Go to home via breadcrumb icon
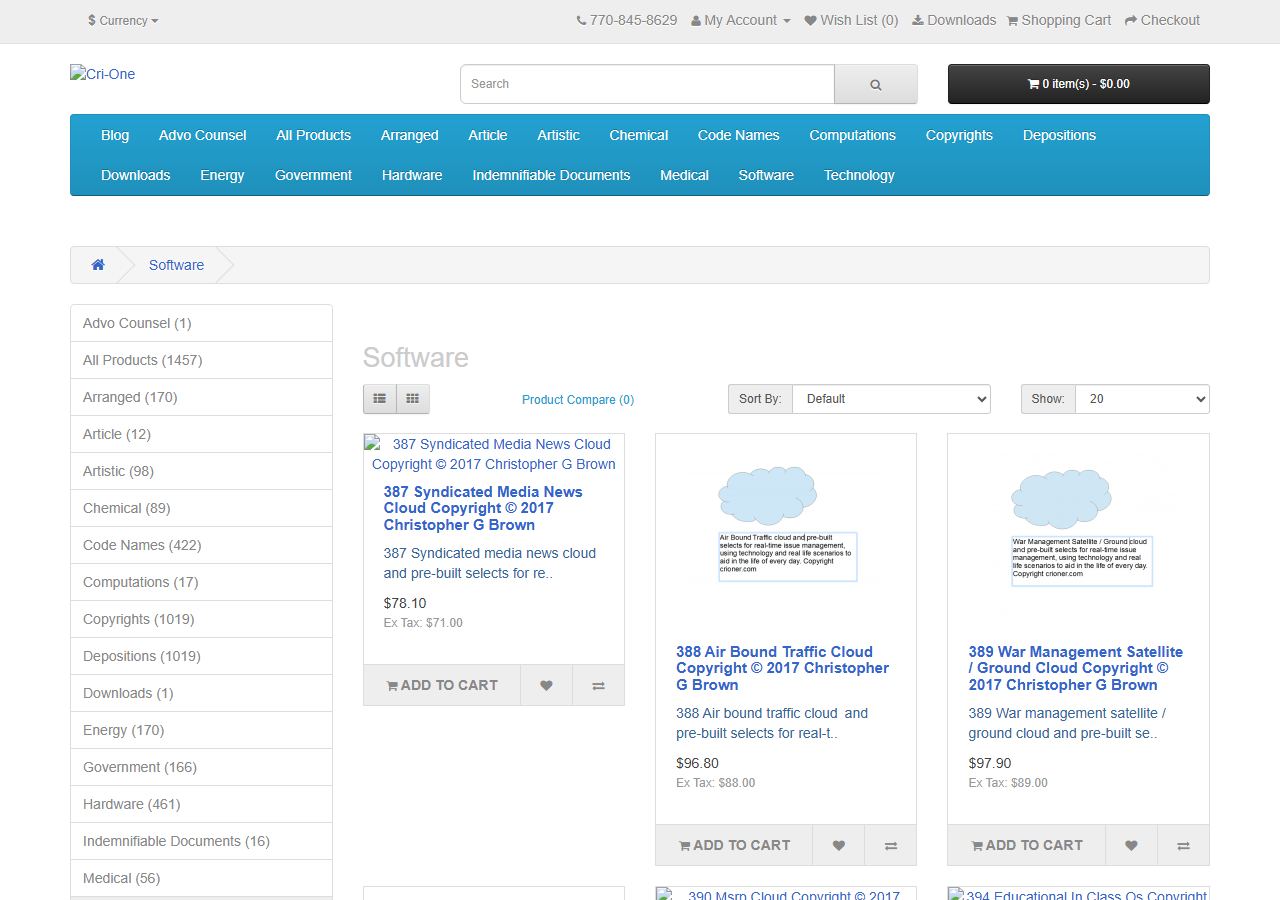This screenshot has height=900, width=1280. [x=98, y=265]
